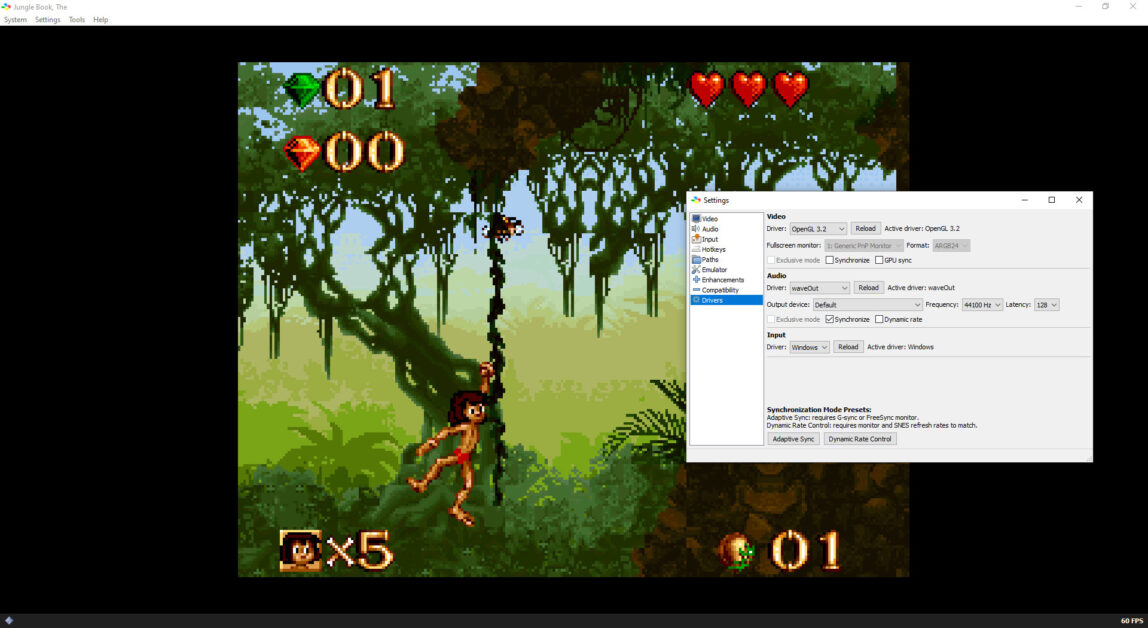Click Reload next to the input driver

pyautogui.click(x=848, y=347)
